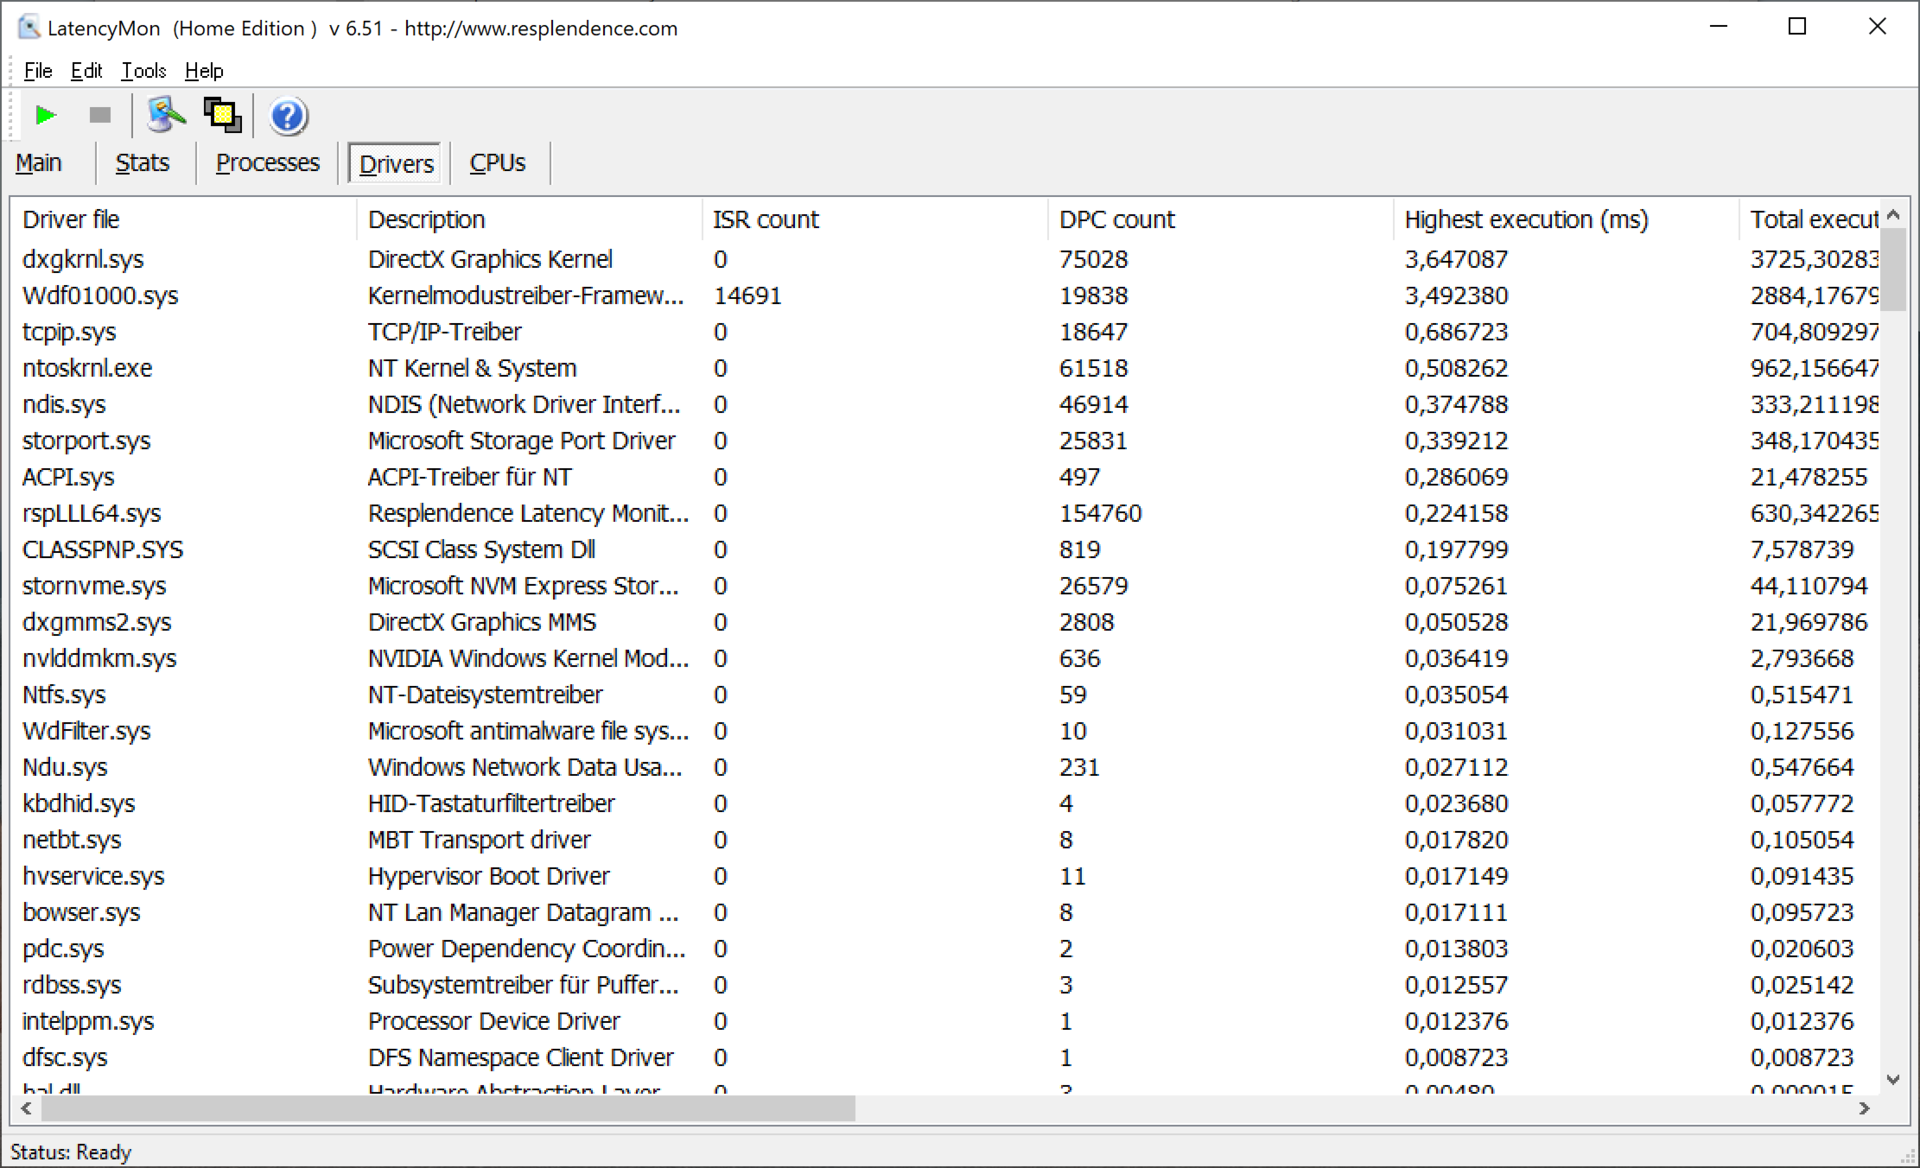Open the File menu

(38, 71)
